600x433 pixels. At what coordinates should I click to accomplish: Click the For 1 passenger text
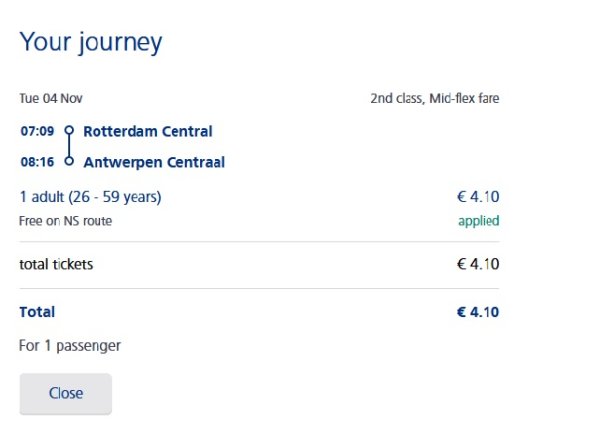pyautogui.click(x=70, y=346)
